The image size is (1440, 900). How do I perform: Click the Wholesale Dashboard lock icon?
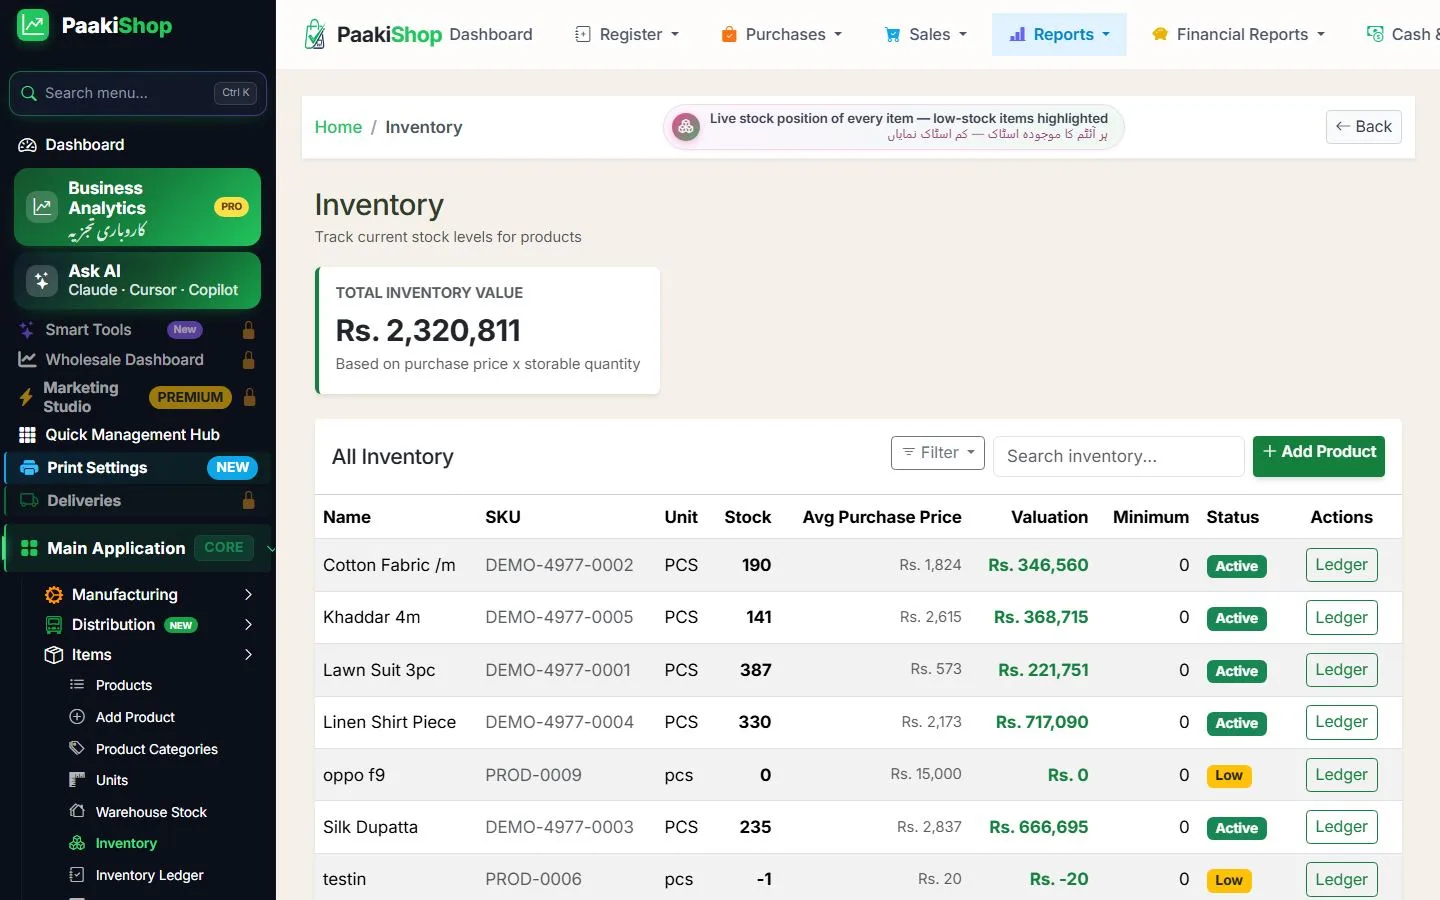(x=249, y=360)
